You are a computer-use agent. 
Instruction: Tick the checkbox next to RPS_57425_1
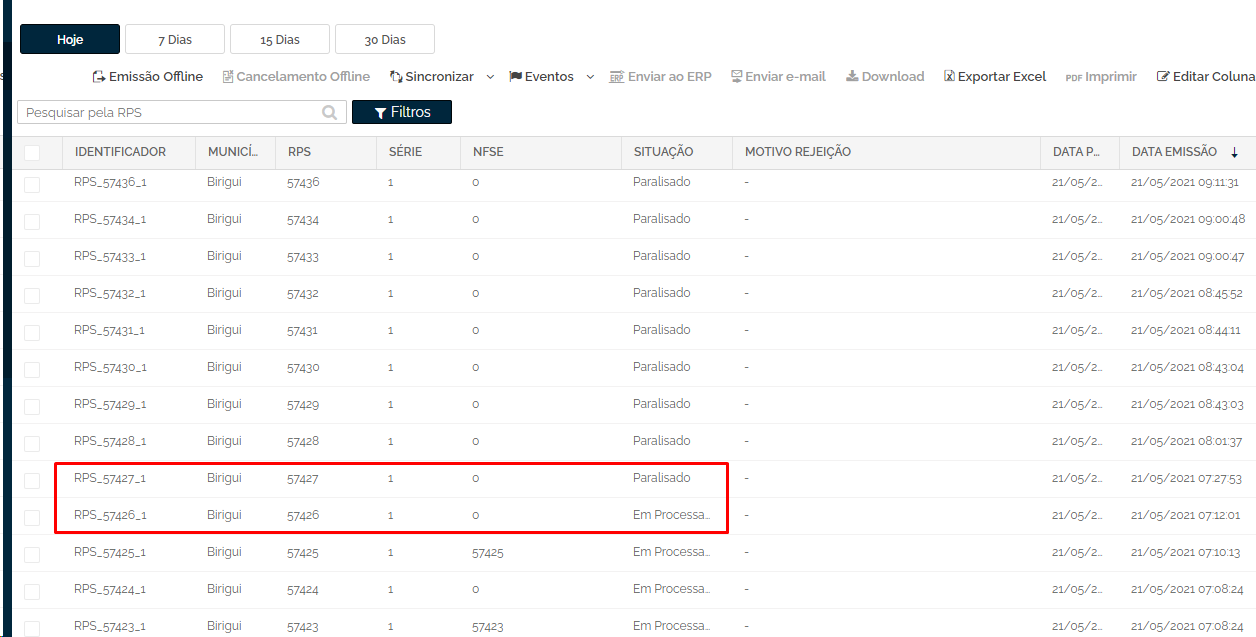[32, 554]
